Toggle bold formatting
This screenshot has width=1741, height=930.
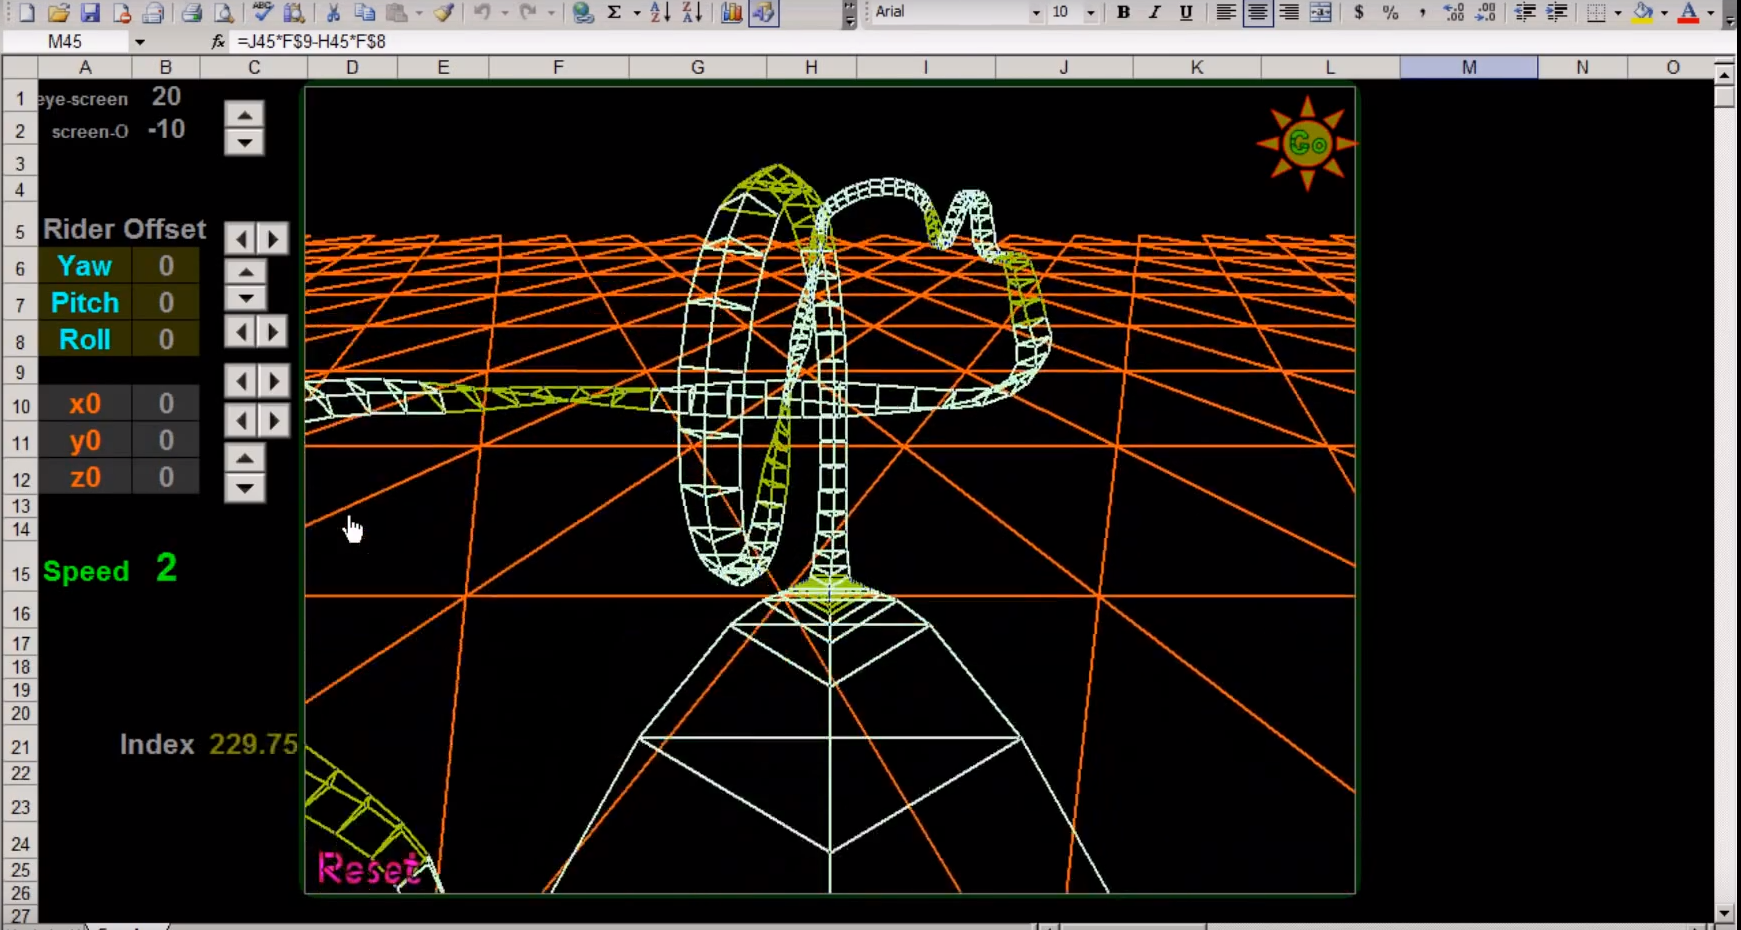point(1123,13)
